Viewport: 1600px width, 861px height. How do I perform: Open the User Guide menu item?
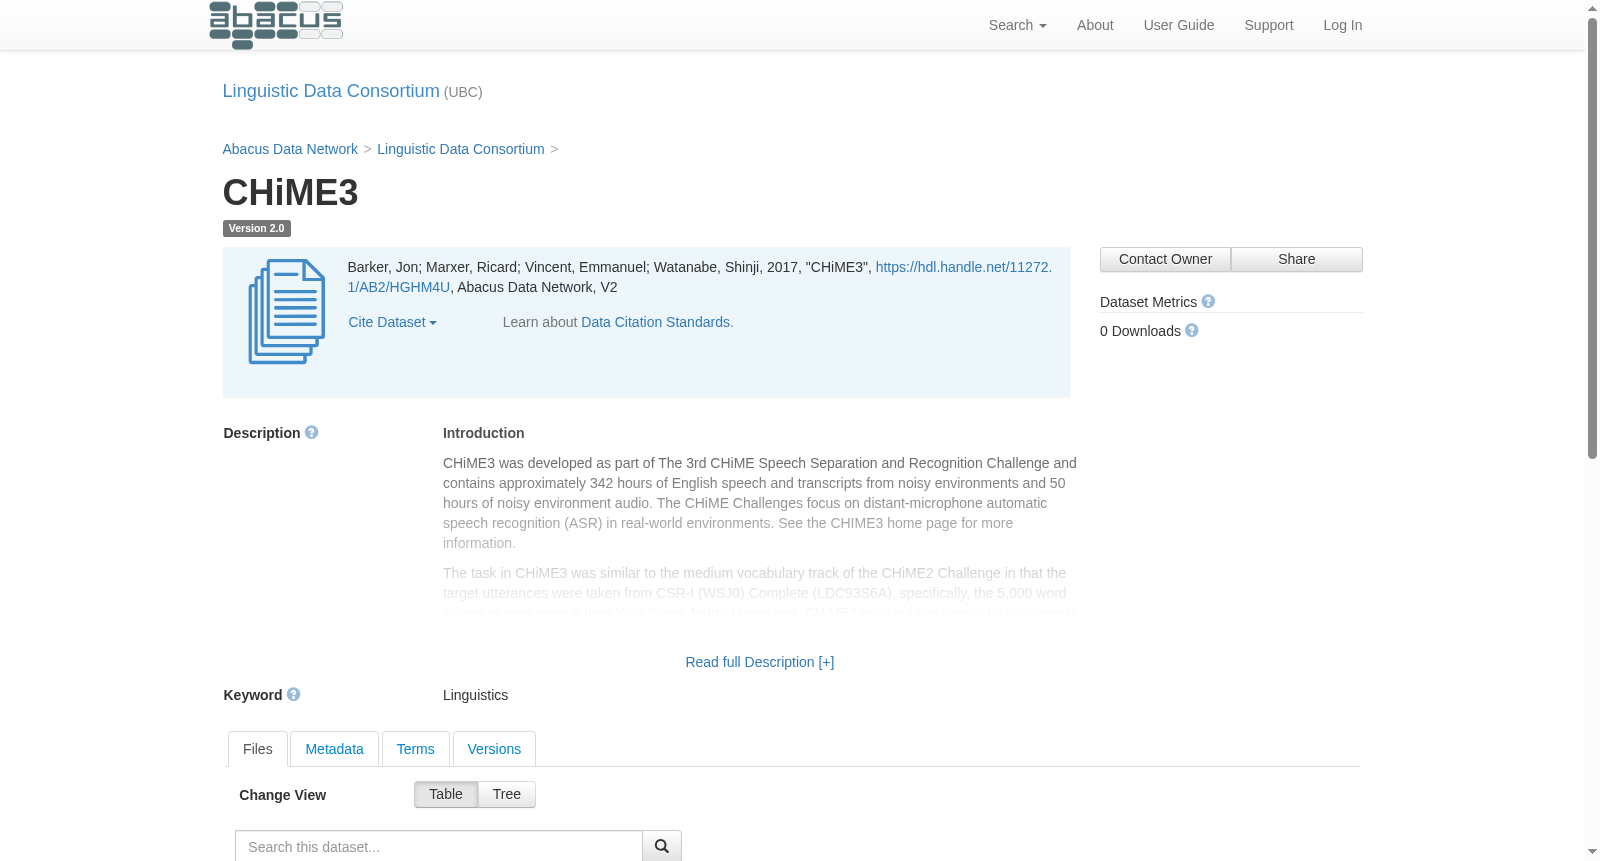pos(1179,25)
